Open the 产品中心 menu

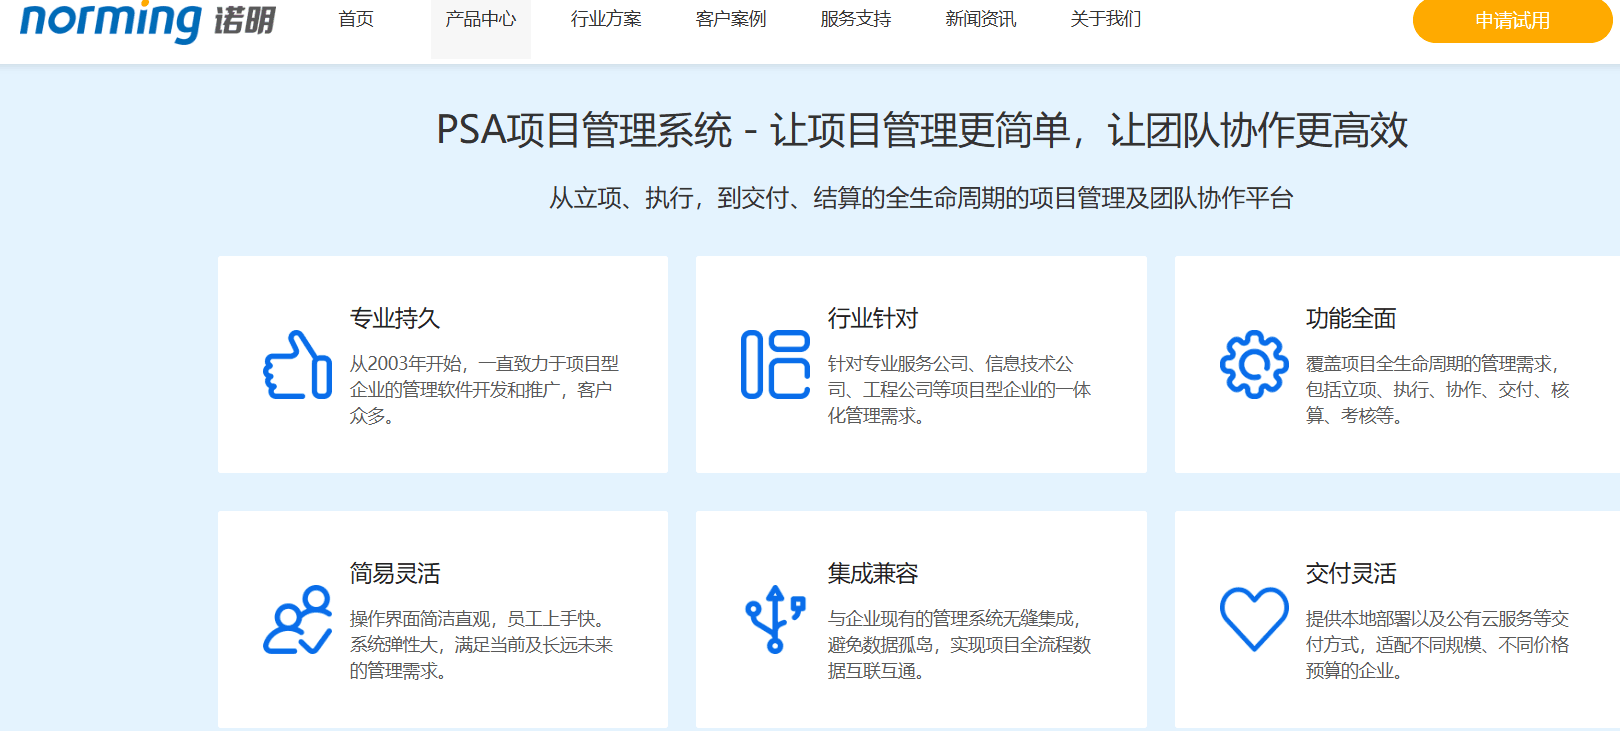(x=481, y=19)
